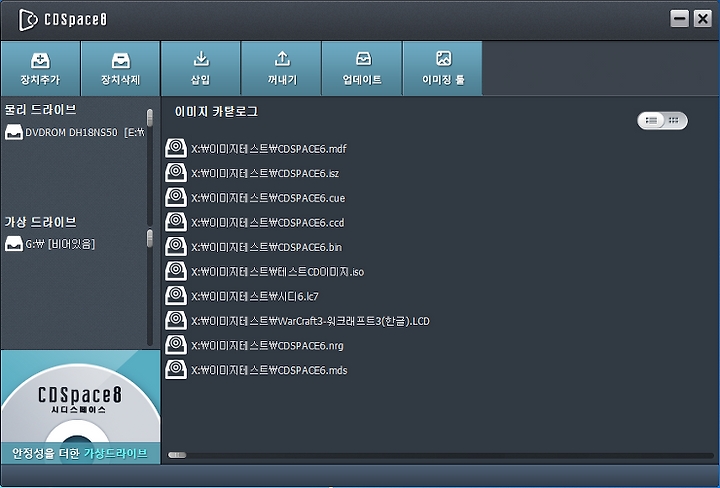
Task: Click the disc icon for 테스트CD이미지.iso
Action: point(176,271)
